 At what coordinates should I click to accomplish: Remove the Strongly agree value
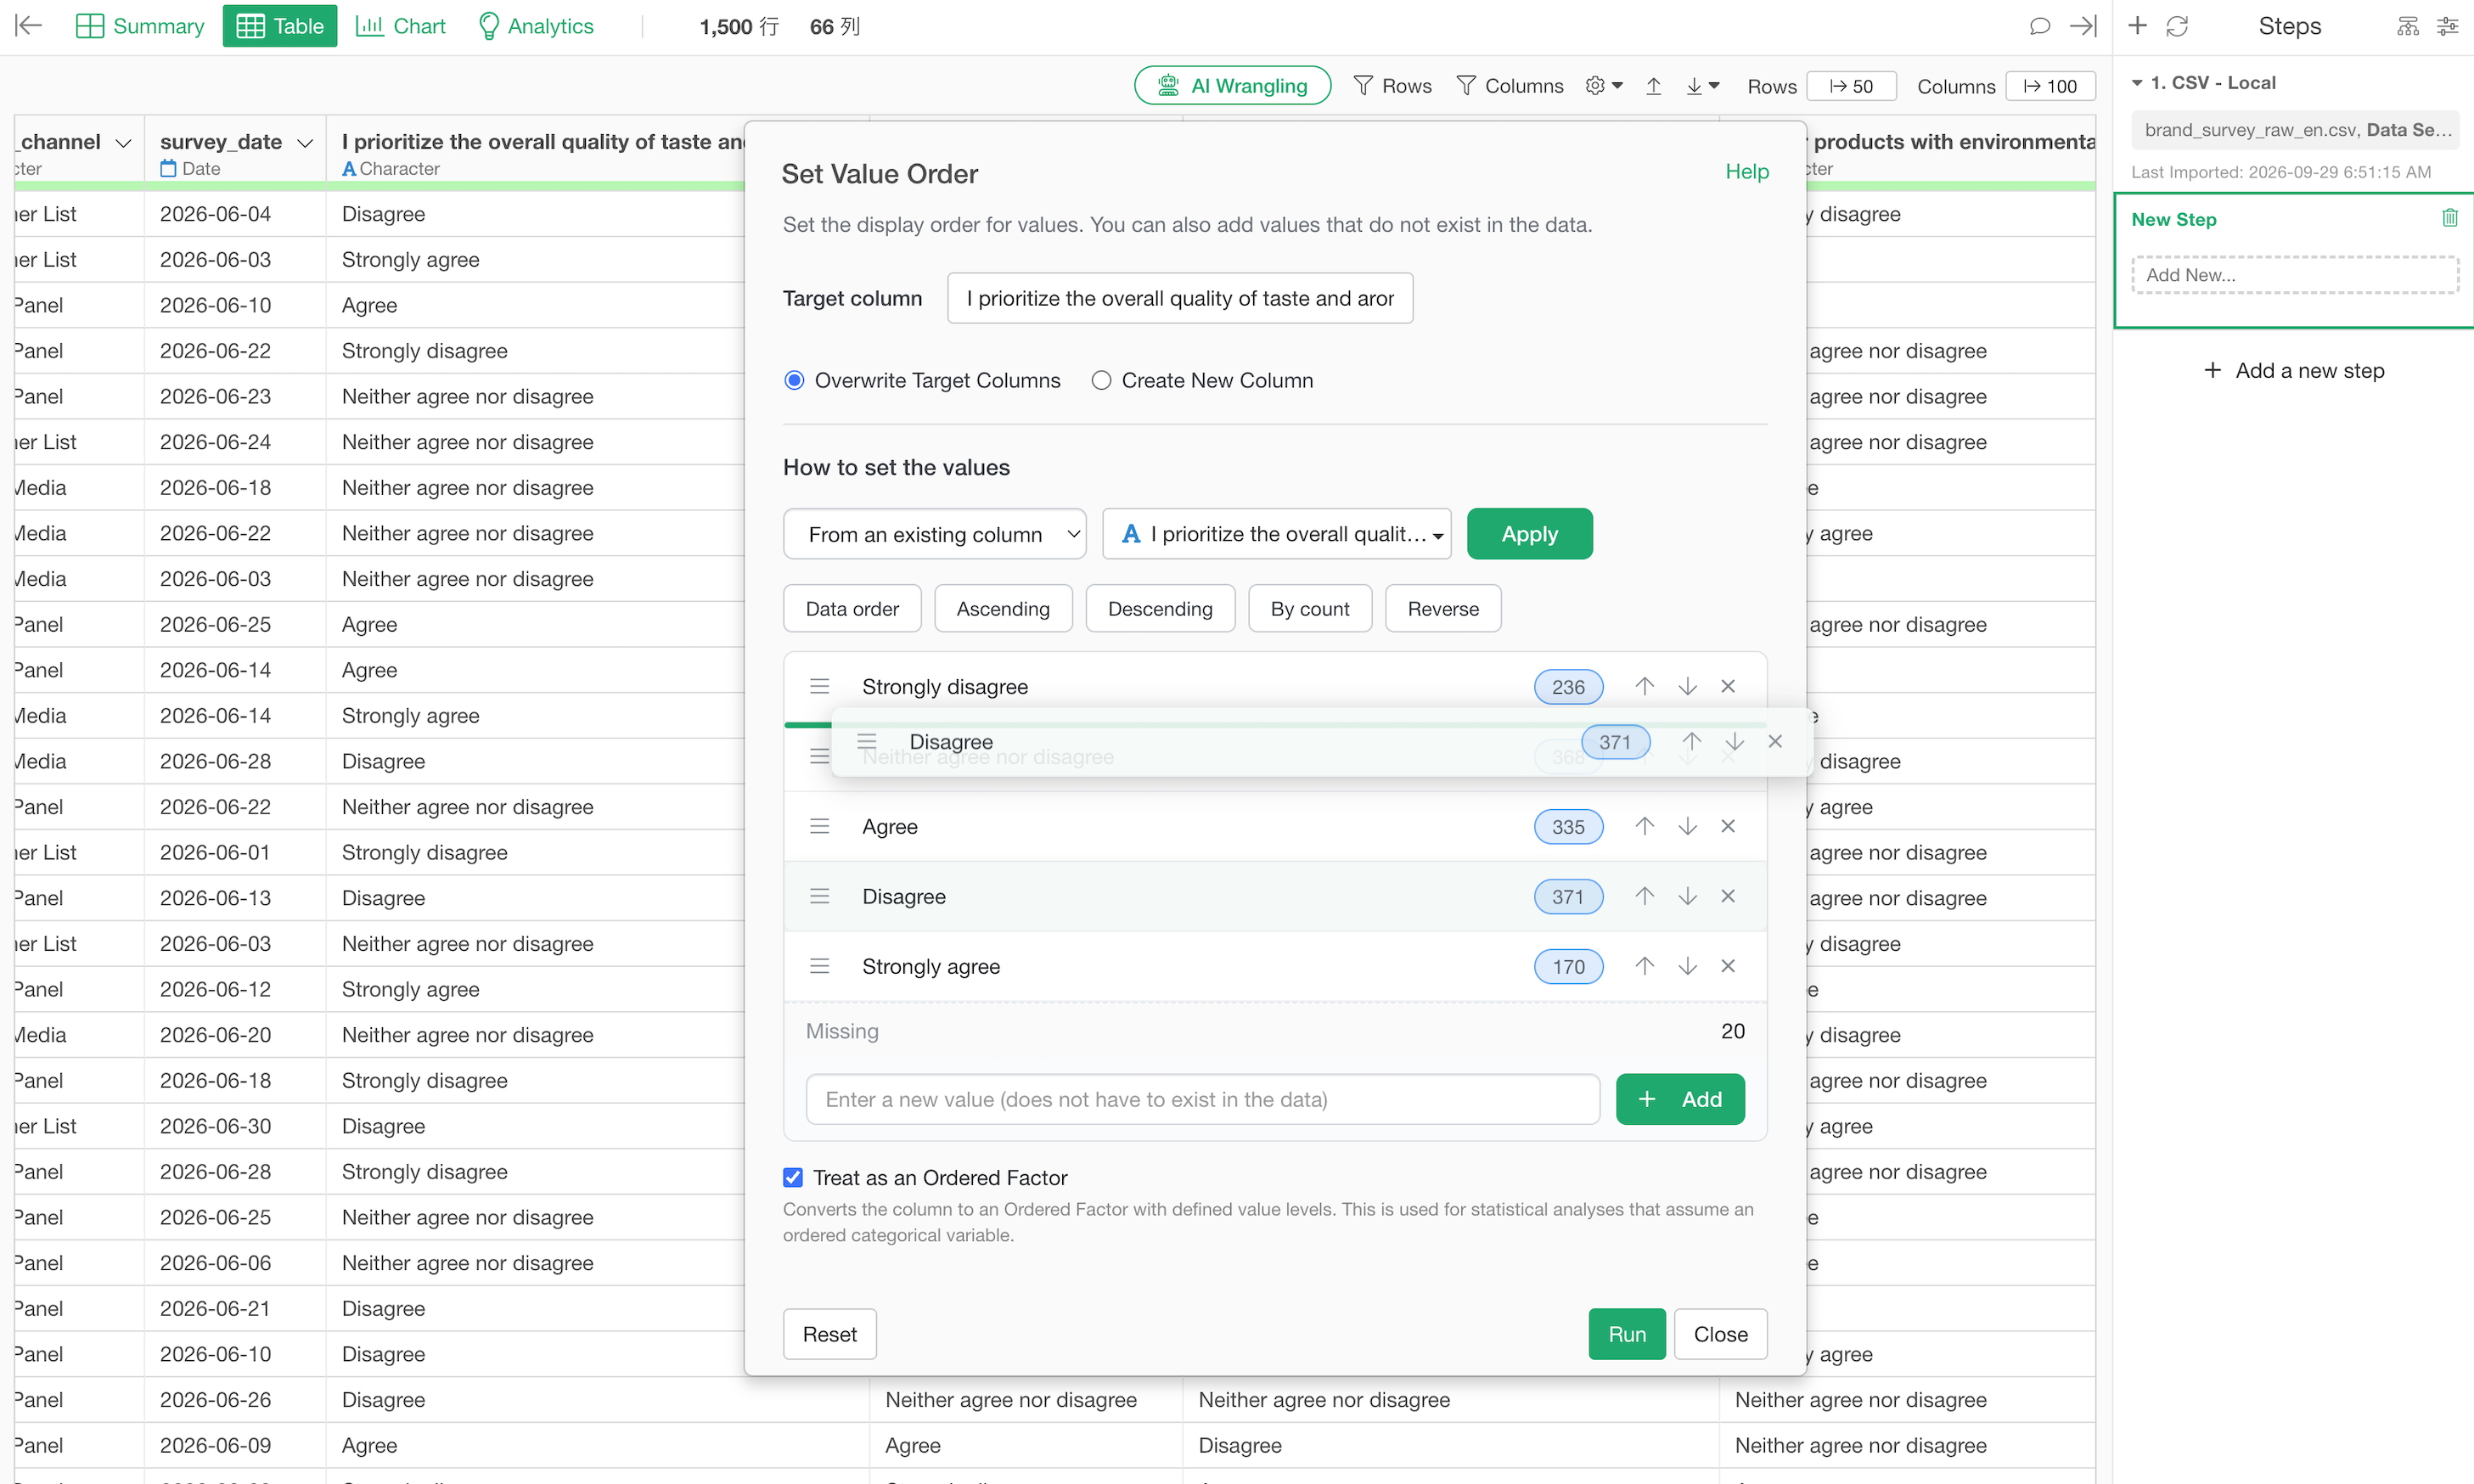click(1728, 966)
